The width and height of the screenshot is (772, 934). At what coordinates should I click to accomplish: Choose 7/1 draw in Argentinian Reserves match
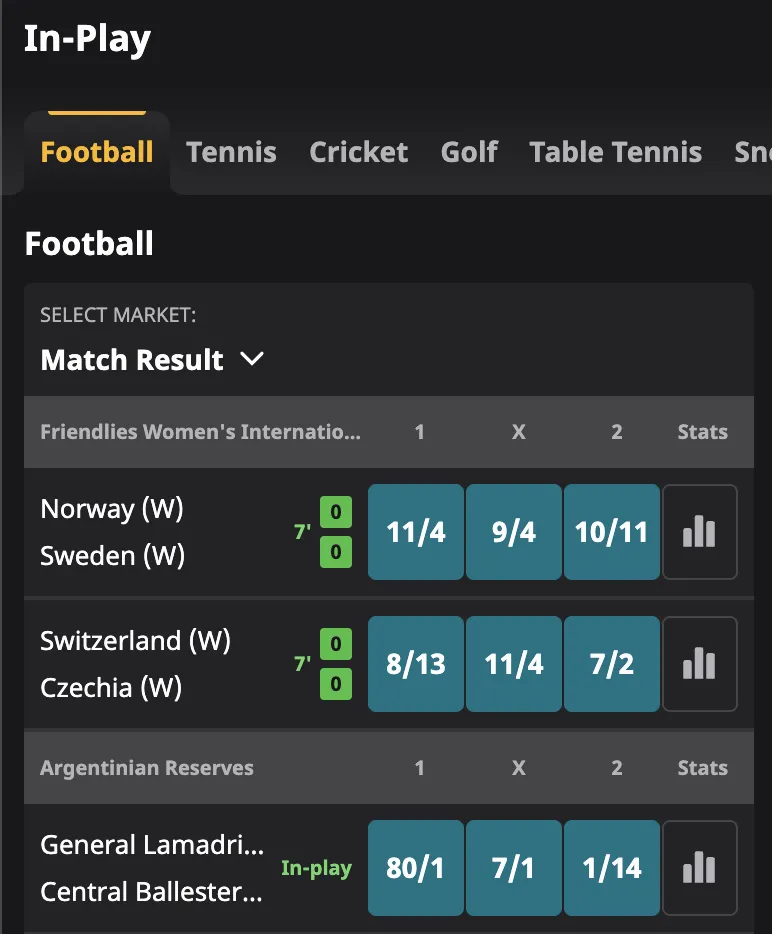[513, 867]
